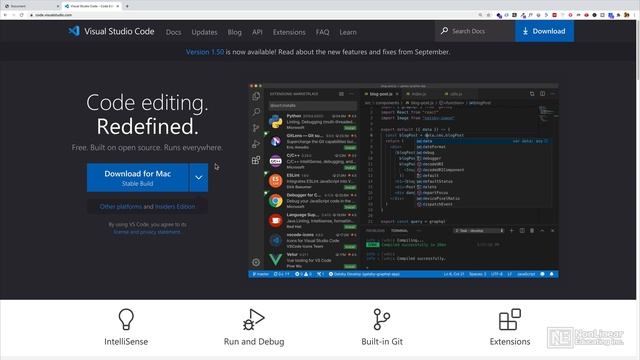Close the Document browser tab

pos(57,6)
